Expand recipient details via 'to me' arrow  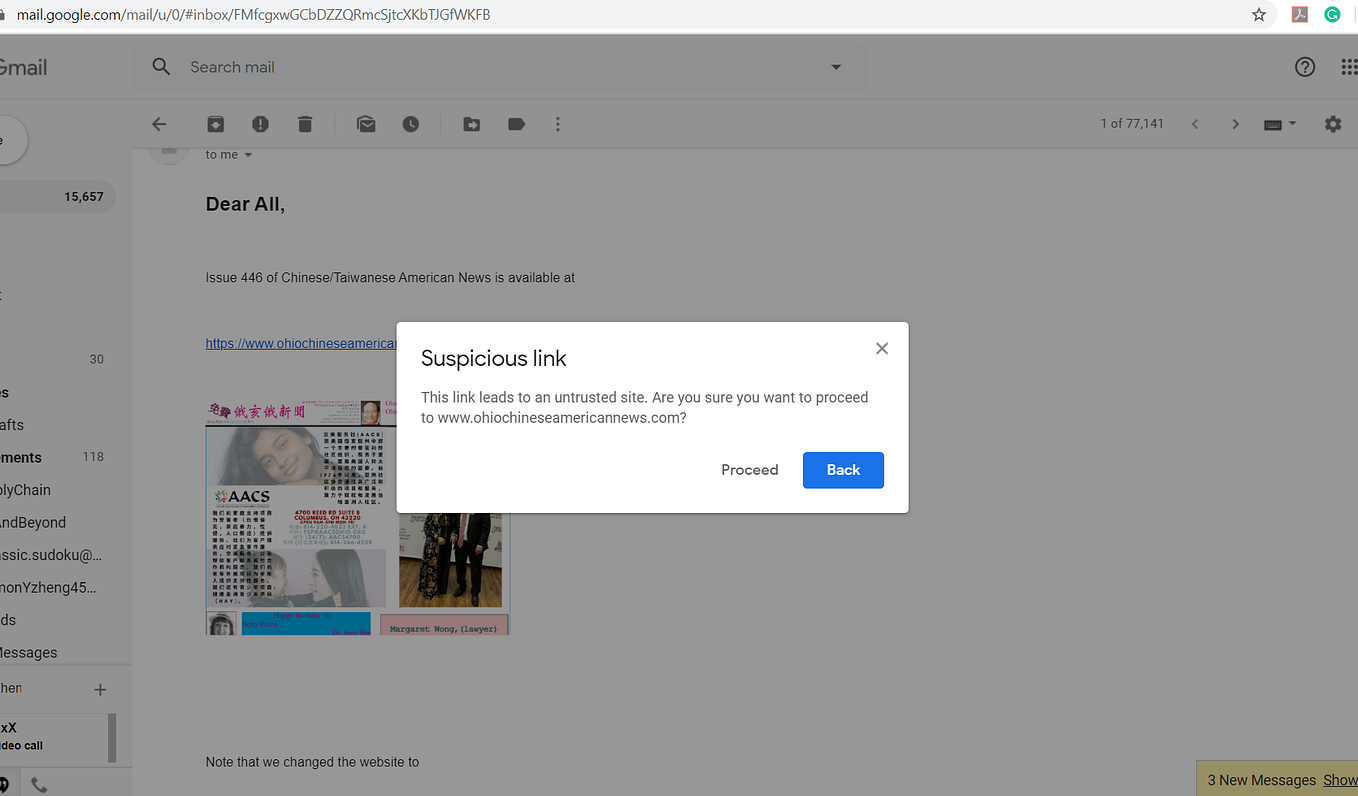click(247, 155)
